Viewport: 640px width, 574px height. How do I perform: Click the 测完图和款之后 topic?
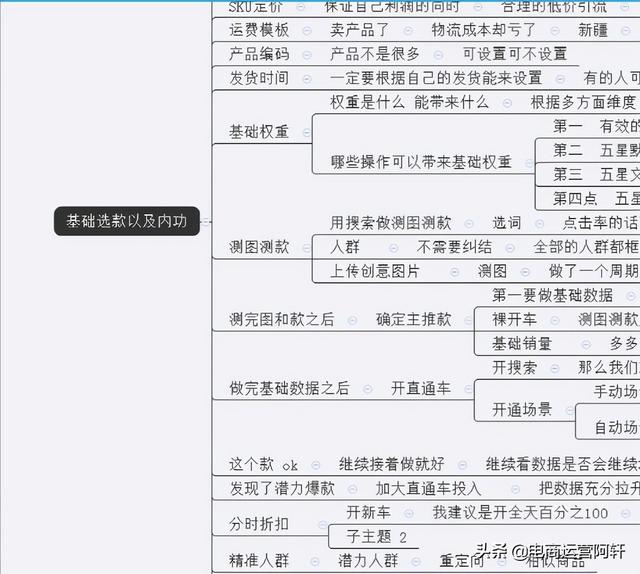281,320
